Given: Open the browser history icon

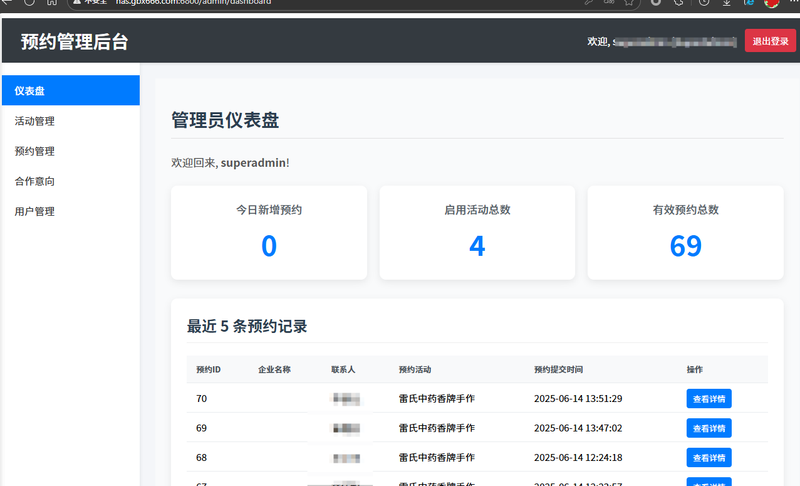Looking at the screenshot, I should click(704, 3).
